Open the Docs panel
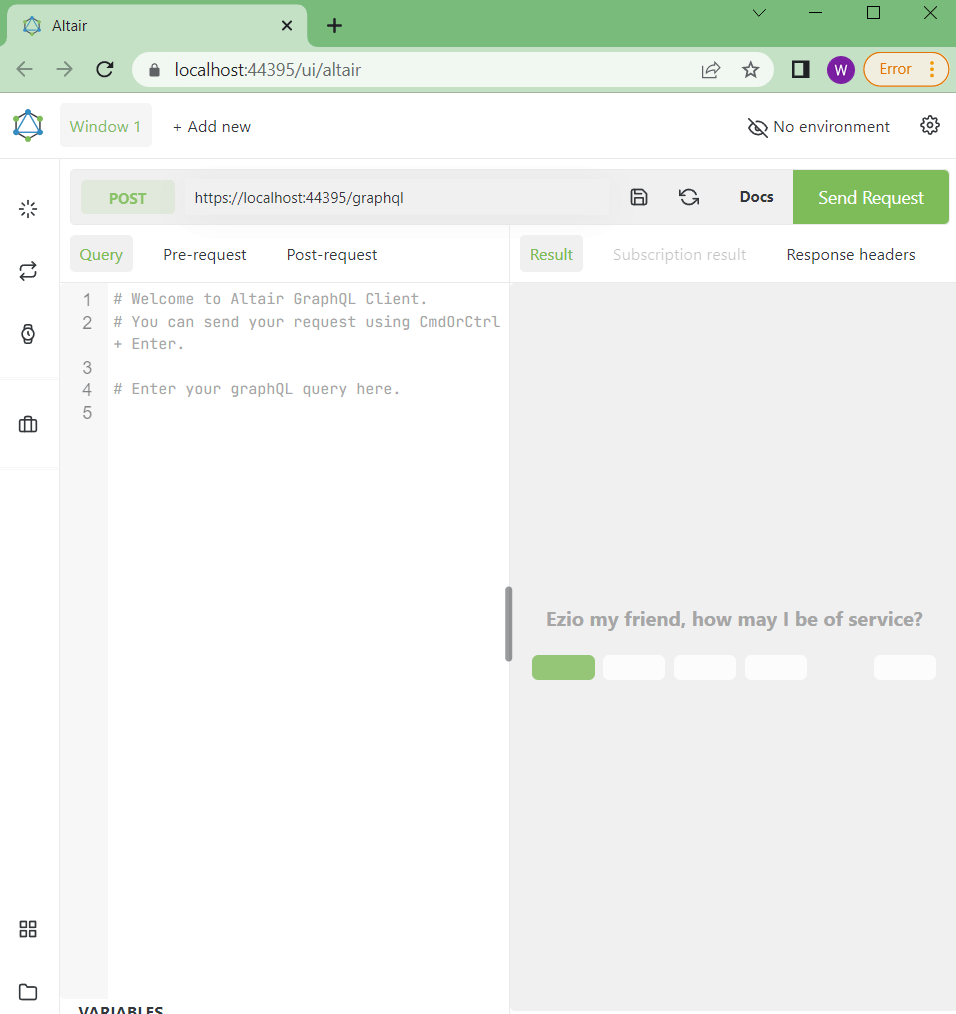The width and height of the screenshot is (956, 1014). pos(756,197)
